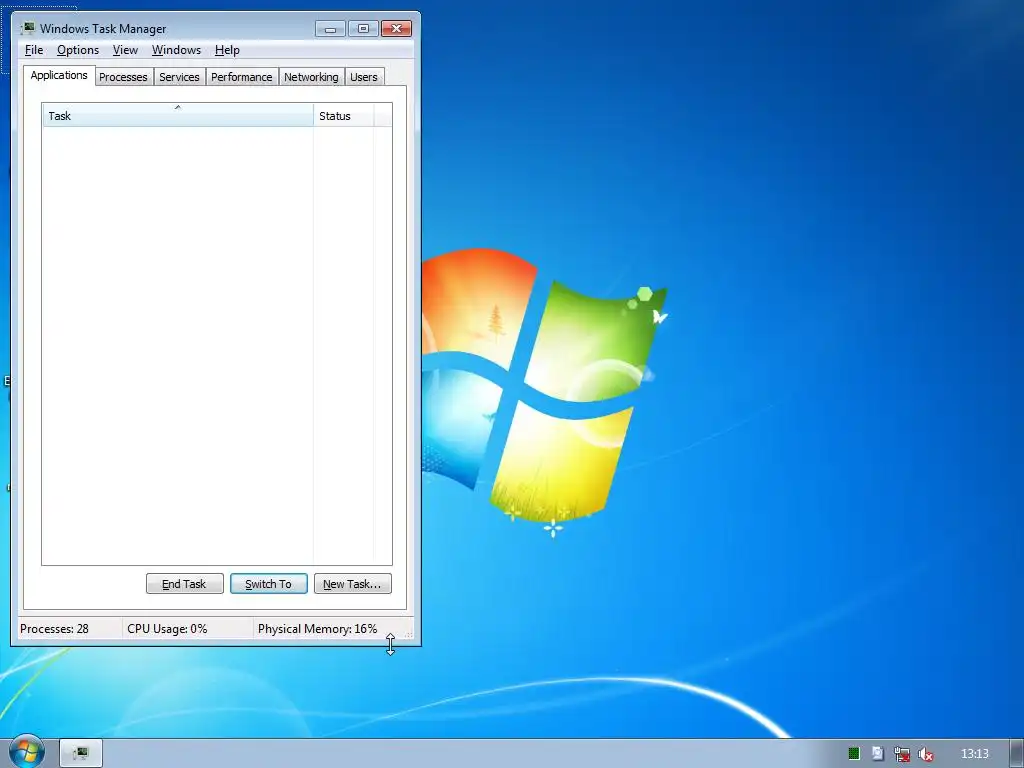Switch to the Services tab

click(180, 77)
